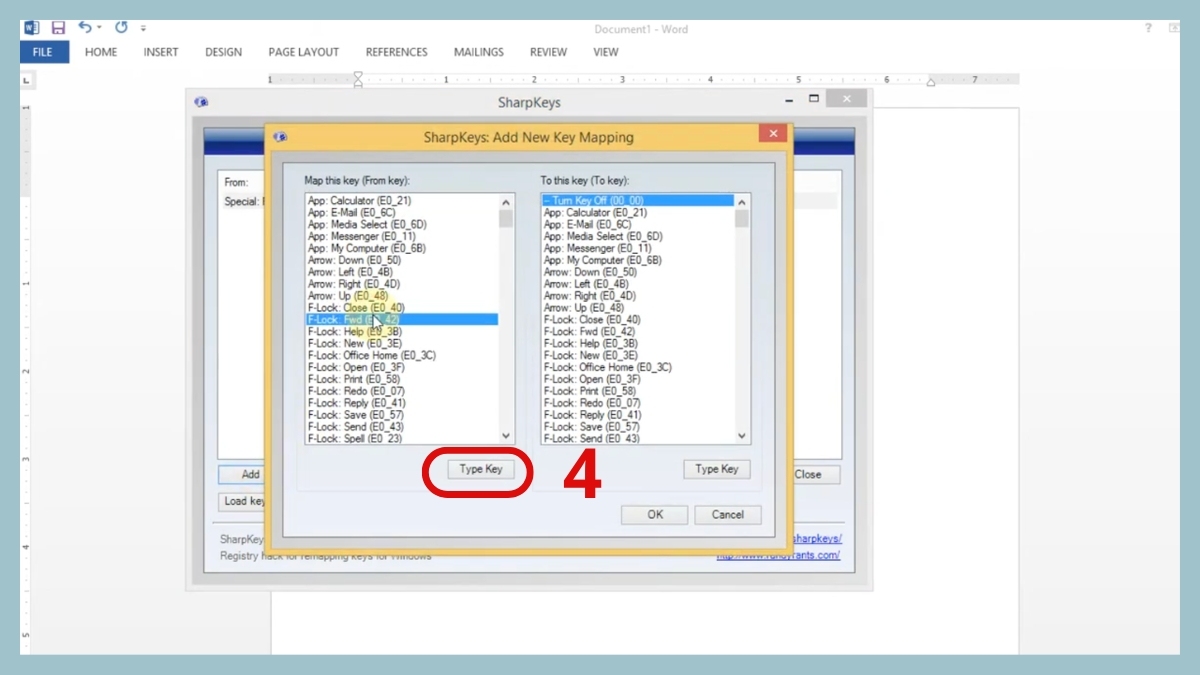
Task: Click Type Key under the To key list
Action: [717, 469]
